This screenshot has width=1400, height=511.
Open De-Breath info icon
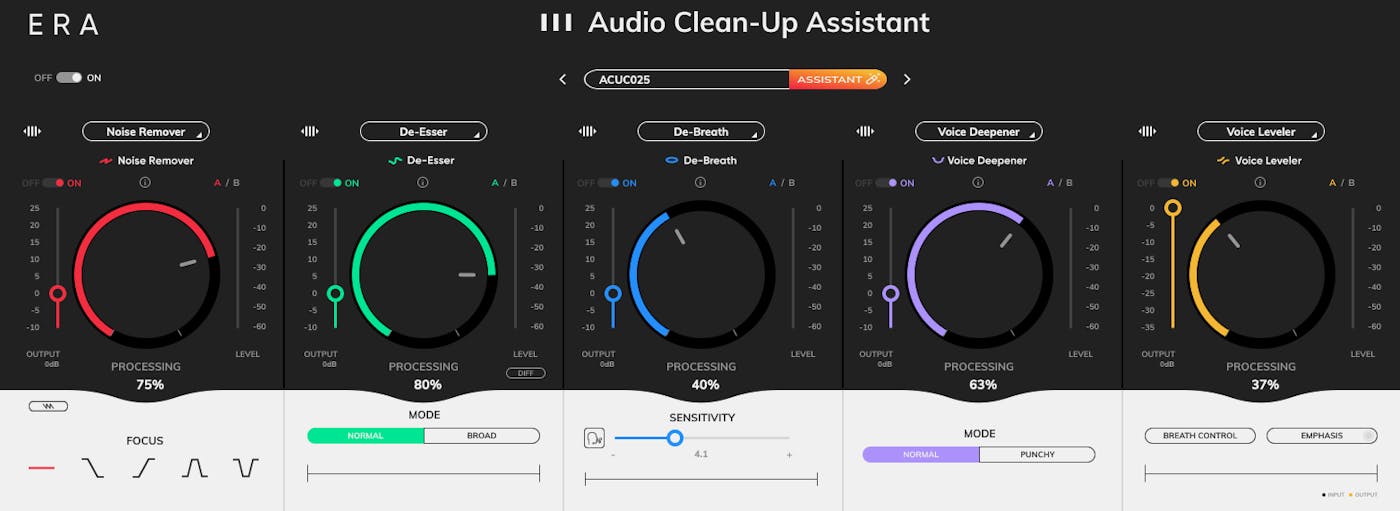[x=700, y=182]
